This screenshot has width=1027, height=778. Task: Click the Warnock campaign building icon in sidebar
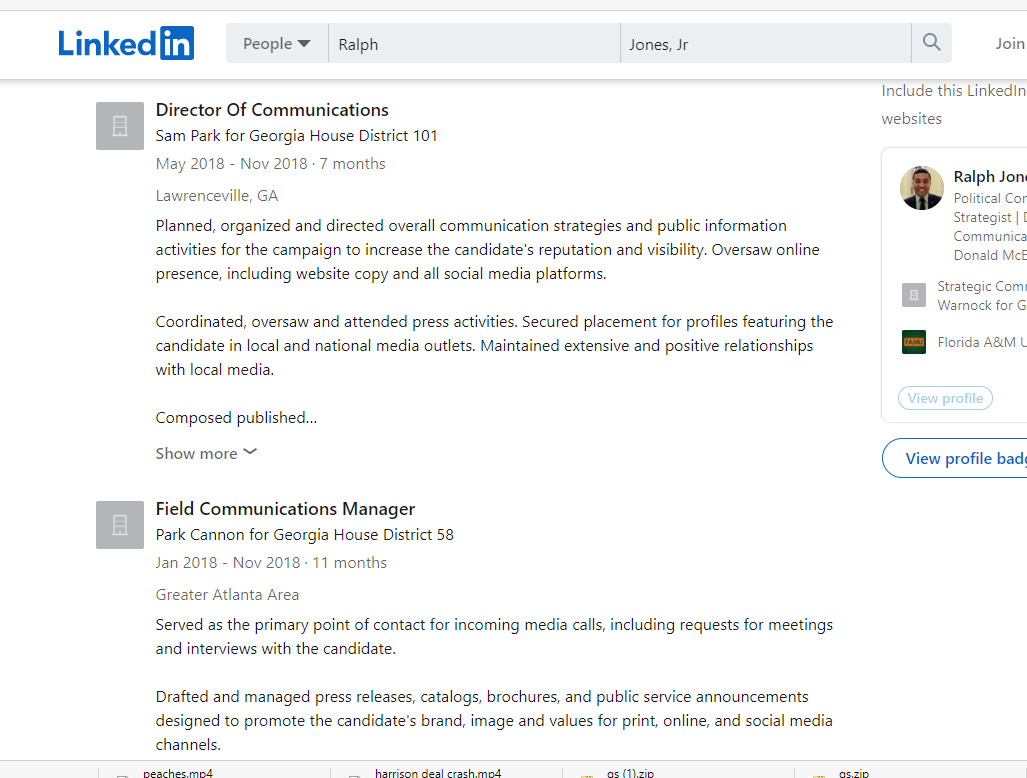pyautogui.click(x=914, y=295)
